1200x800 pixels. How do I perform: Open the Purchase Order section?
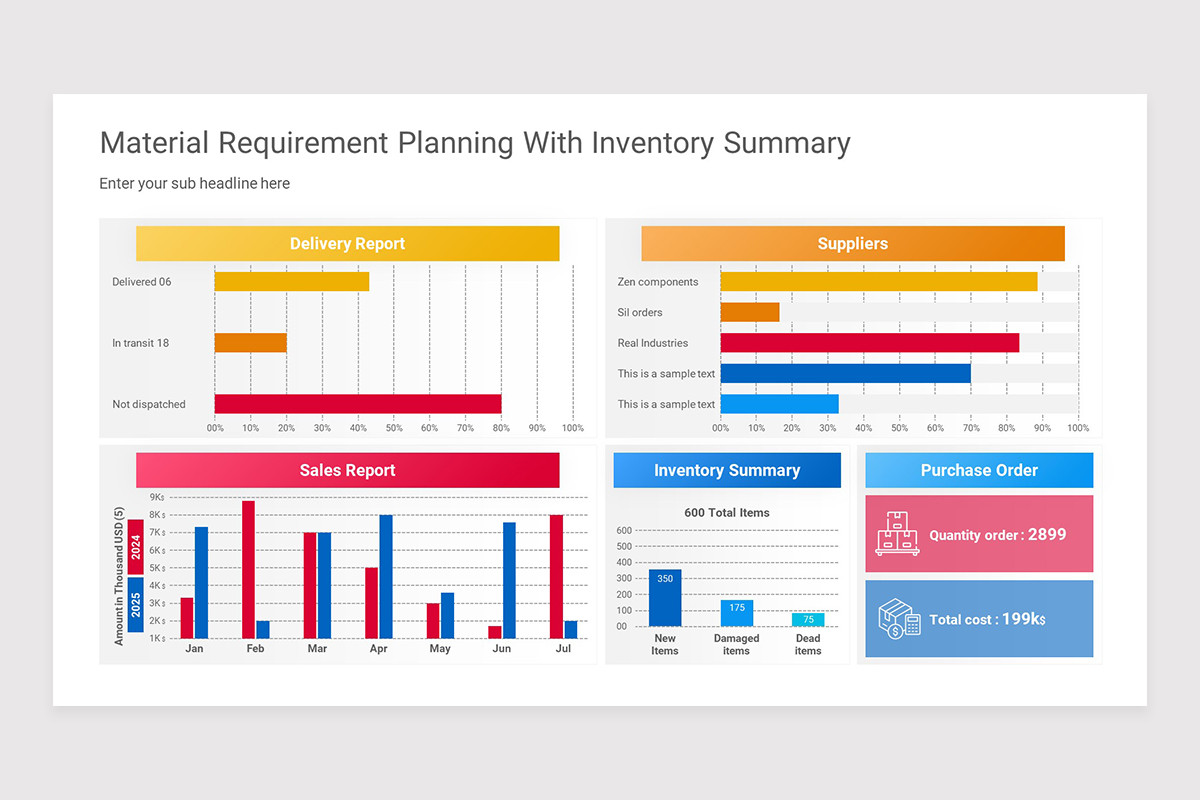(979, 470)
